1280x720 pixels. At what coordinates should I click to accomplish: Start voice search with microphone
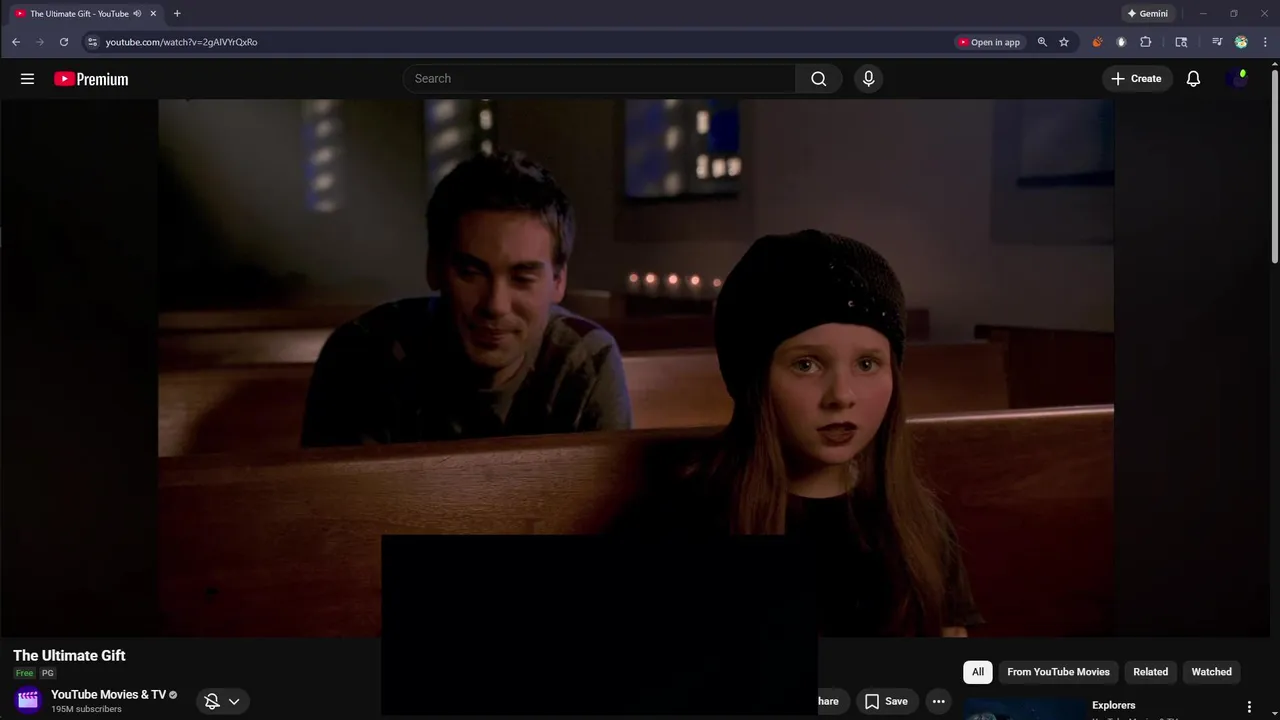(868, 79)
